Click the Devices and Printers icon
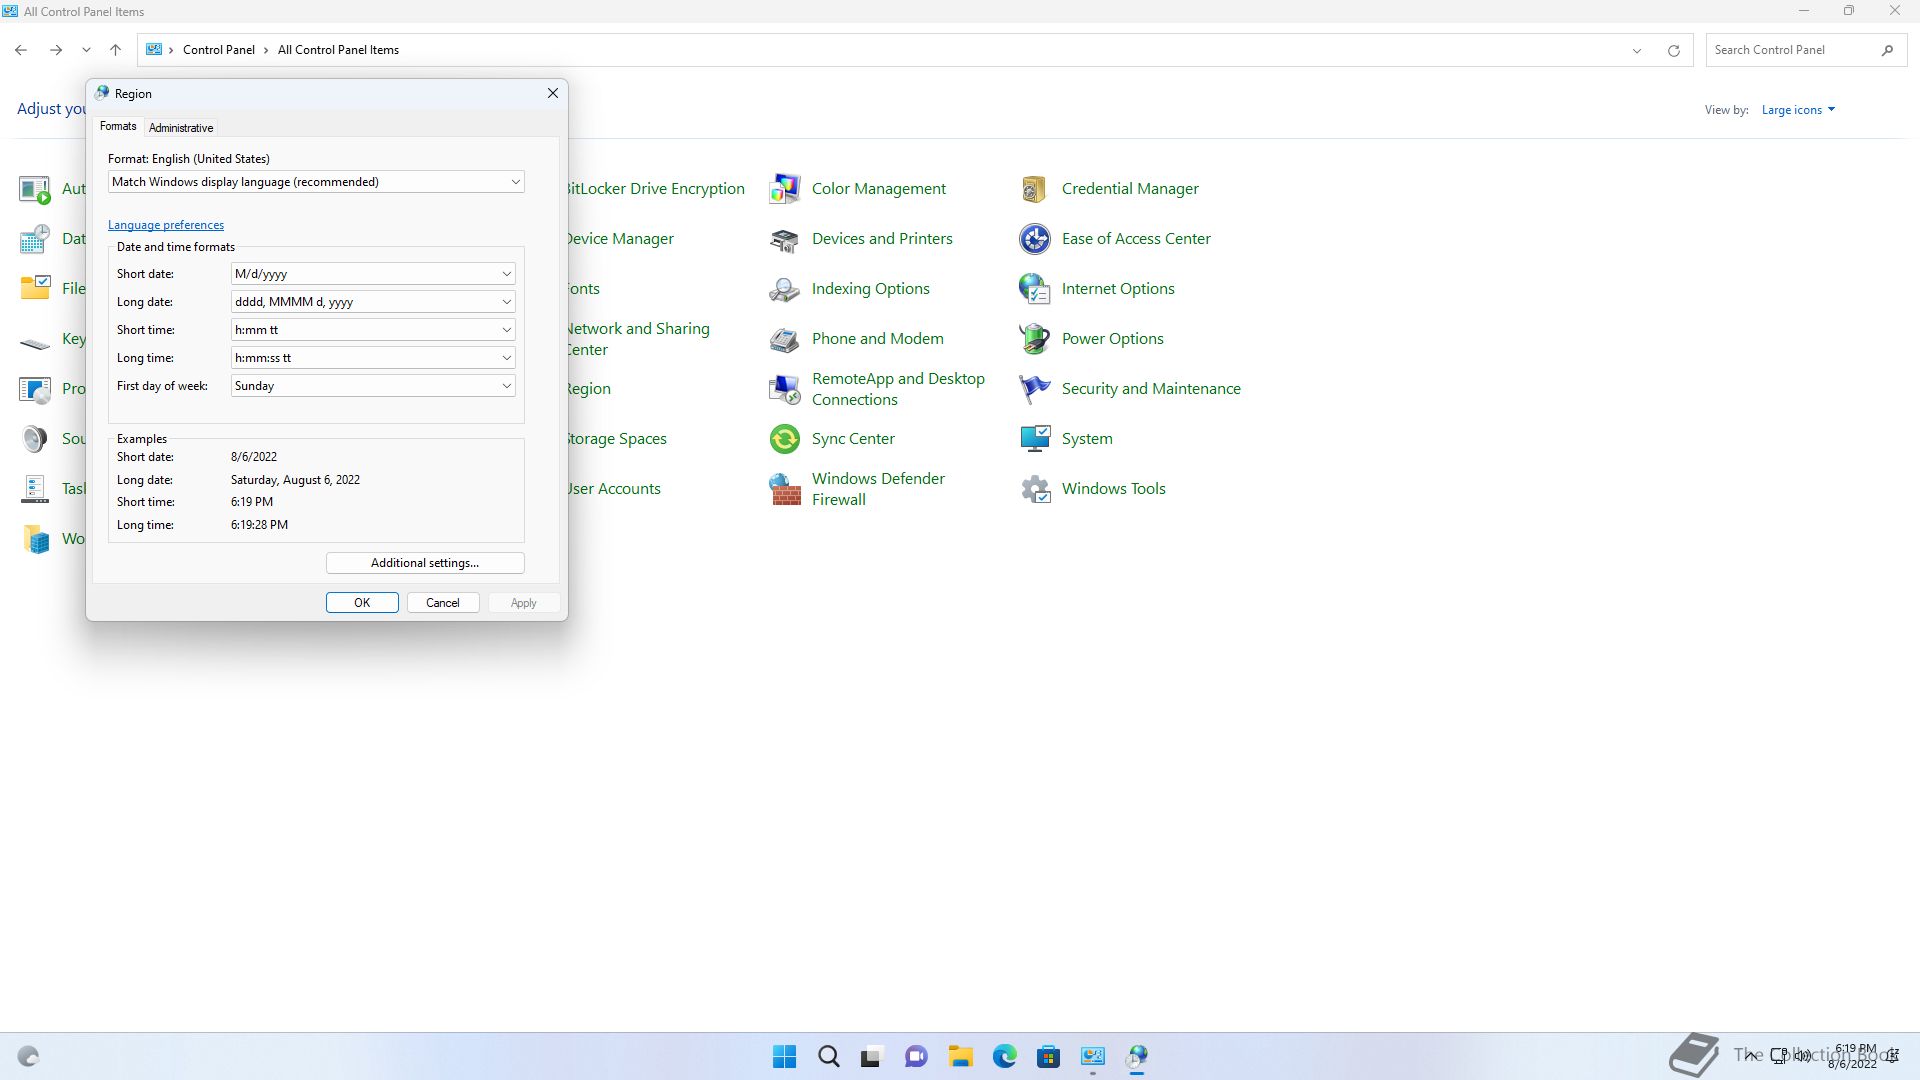The image size is (1920, 1080). (x=785, y=239)
